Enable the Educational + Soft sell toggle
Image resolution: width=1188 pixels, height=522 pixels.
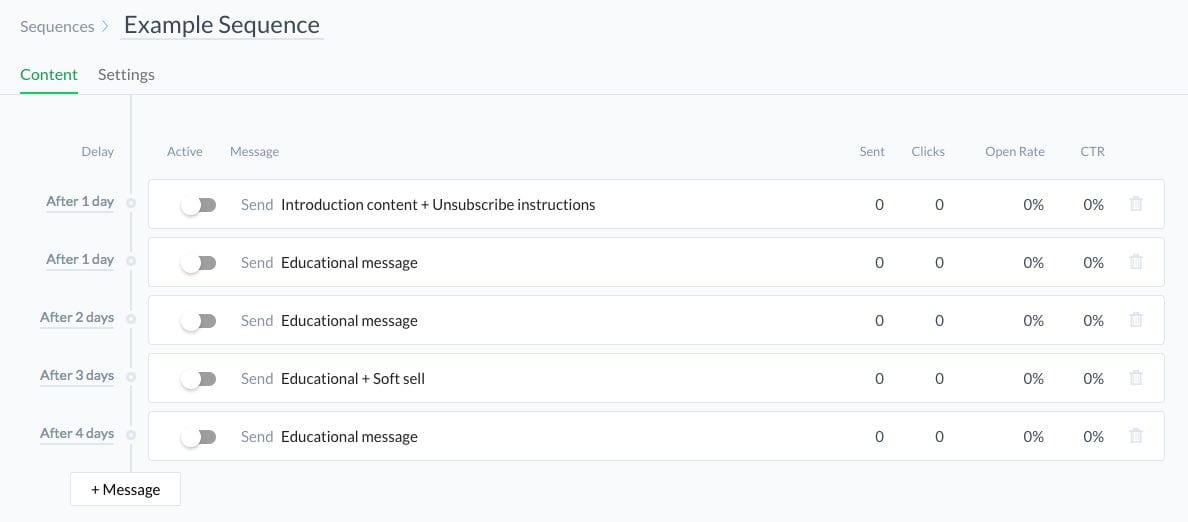pyautogui.click(x=199, y=379)
